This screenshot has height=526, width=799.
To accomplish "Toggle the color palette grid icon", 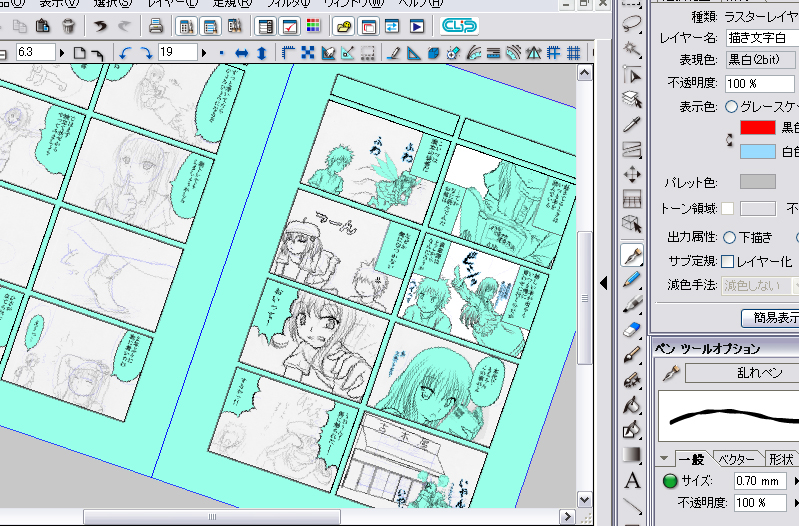I will click(313, 25).
